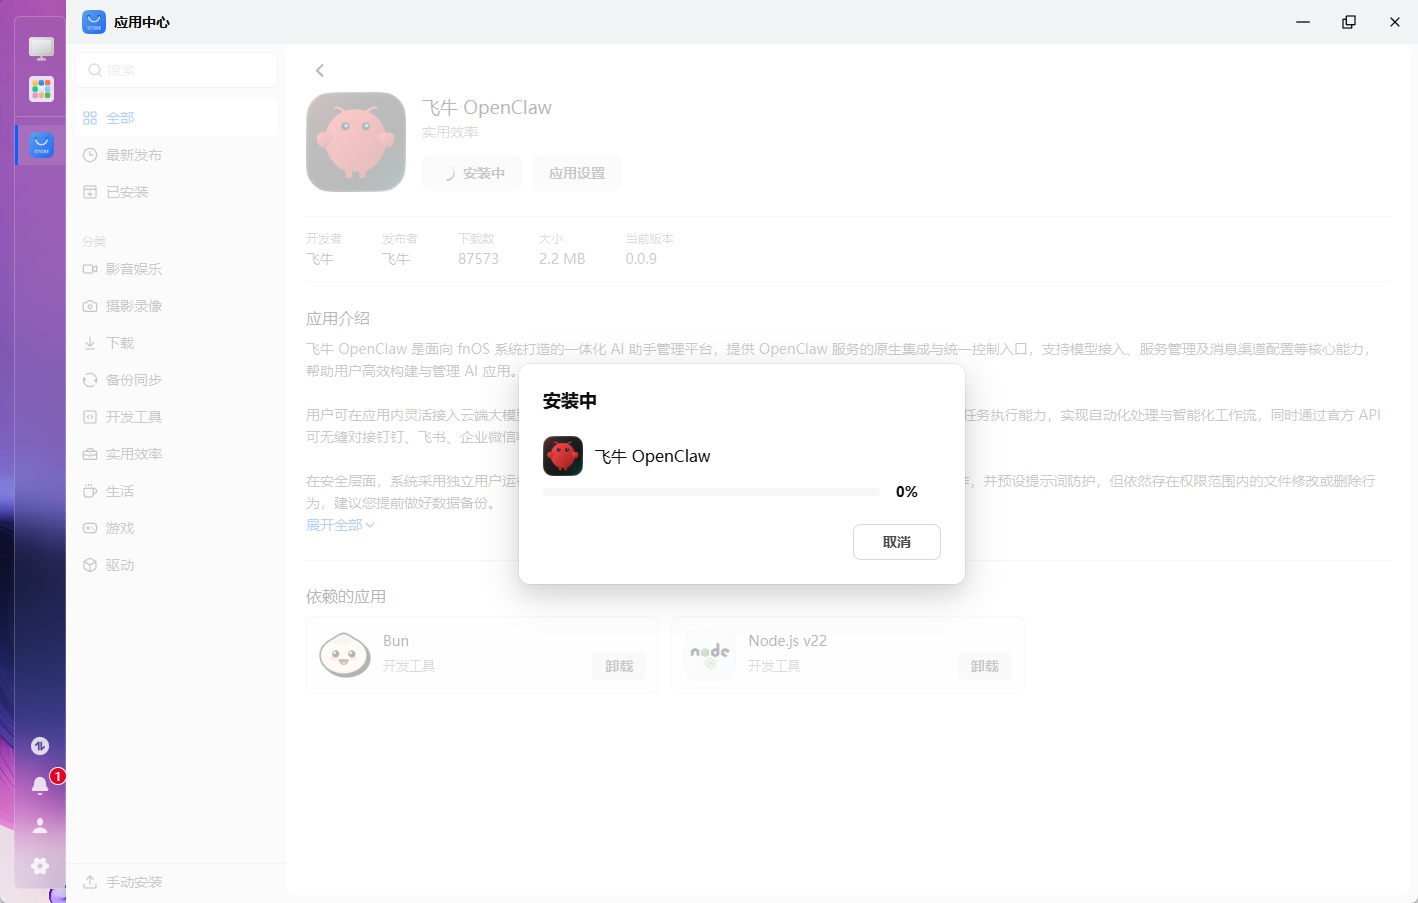Cancel installation with 取消 button

896,541
